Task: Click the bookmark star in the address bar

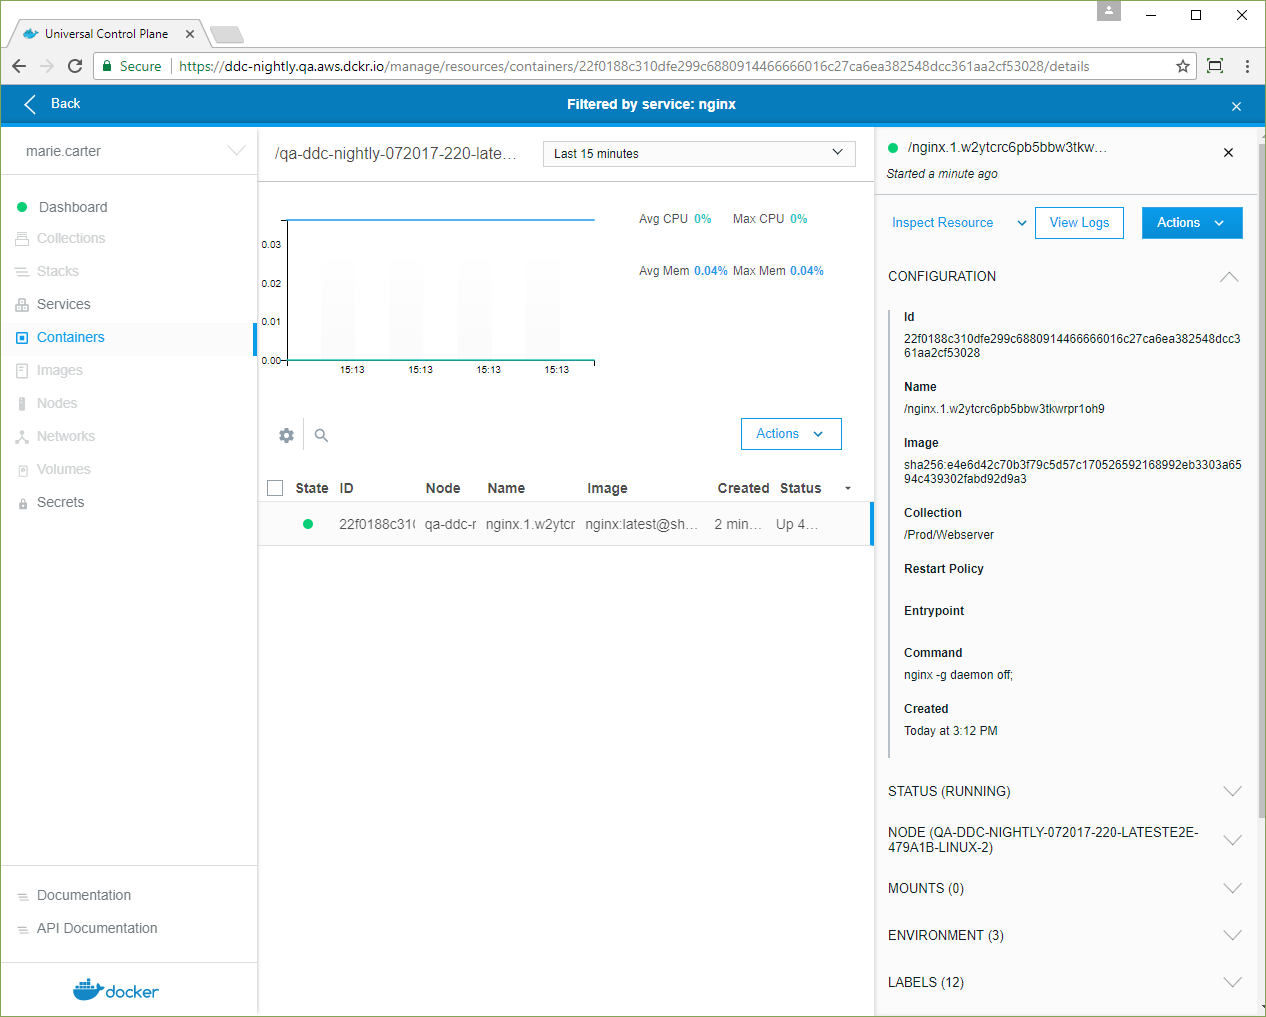Action: (x=1183, y=66)
